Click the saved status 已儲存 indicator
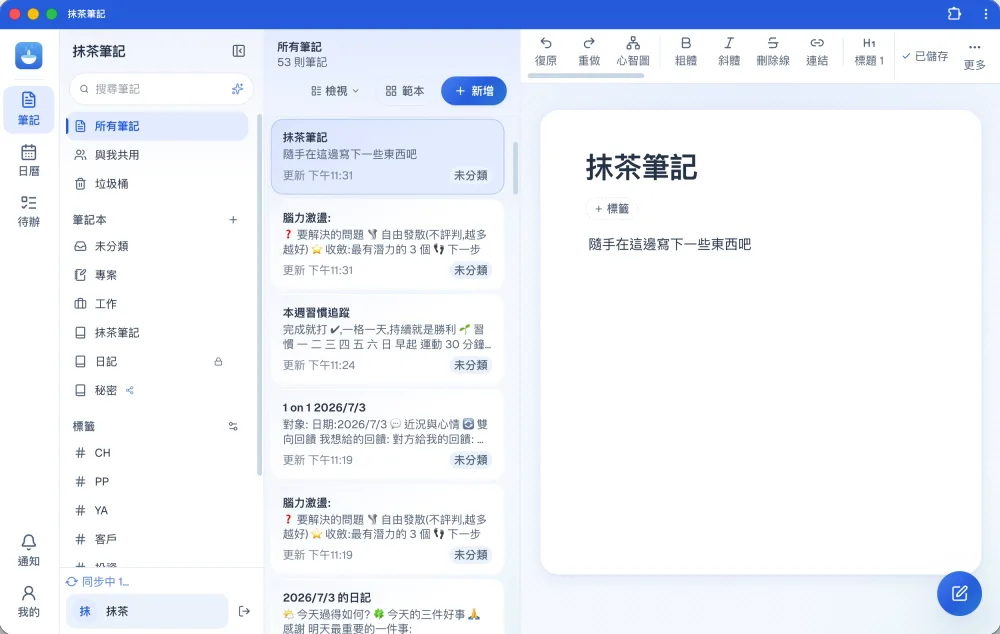This screenshot has width=1000, height=634. 925,56
